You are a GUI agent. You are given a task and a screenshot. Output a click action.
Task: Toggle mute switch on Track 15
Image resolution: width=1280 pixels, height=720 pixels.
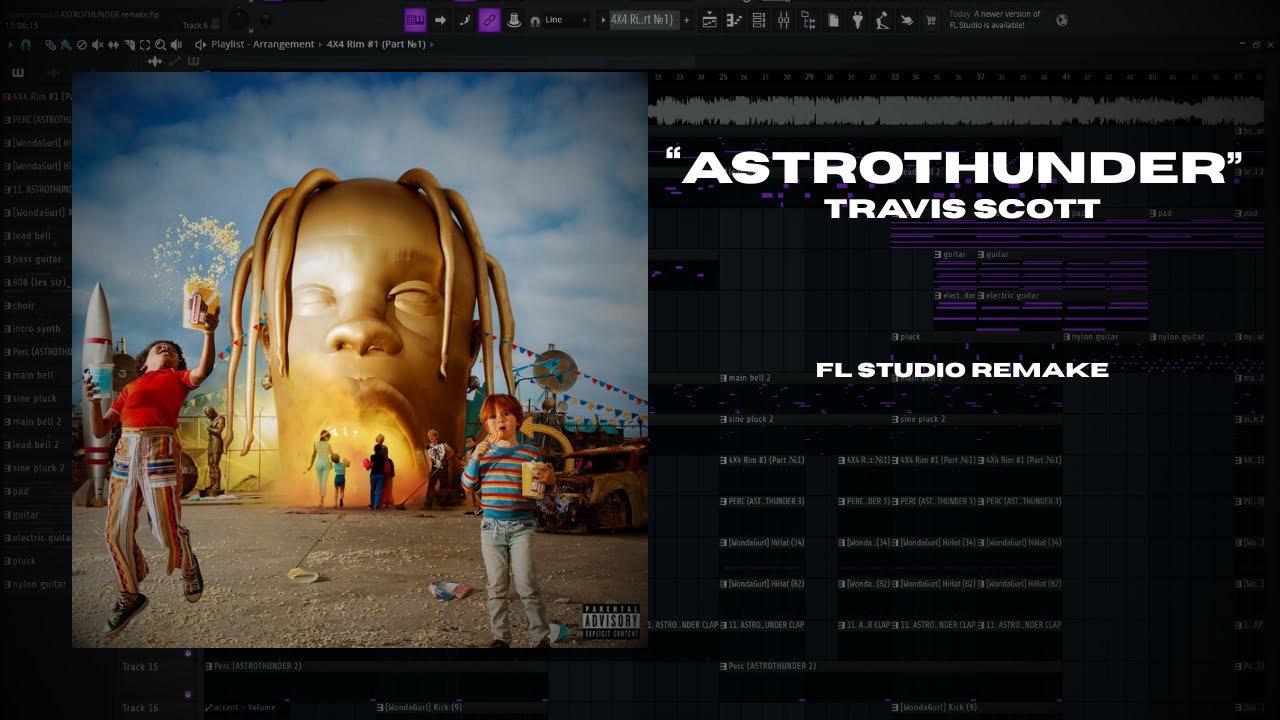187,654
